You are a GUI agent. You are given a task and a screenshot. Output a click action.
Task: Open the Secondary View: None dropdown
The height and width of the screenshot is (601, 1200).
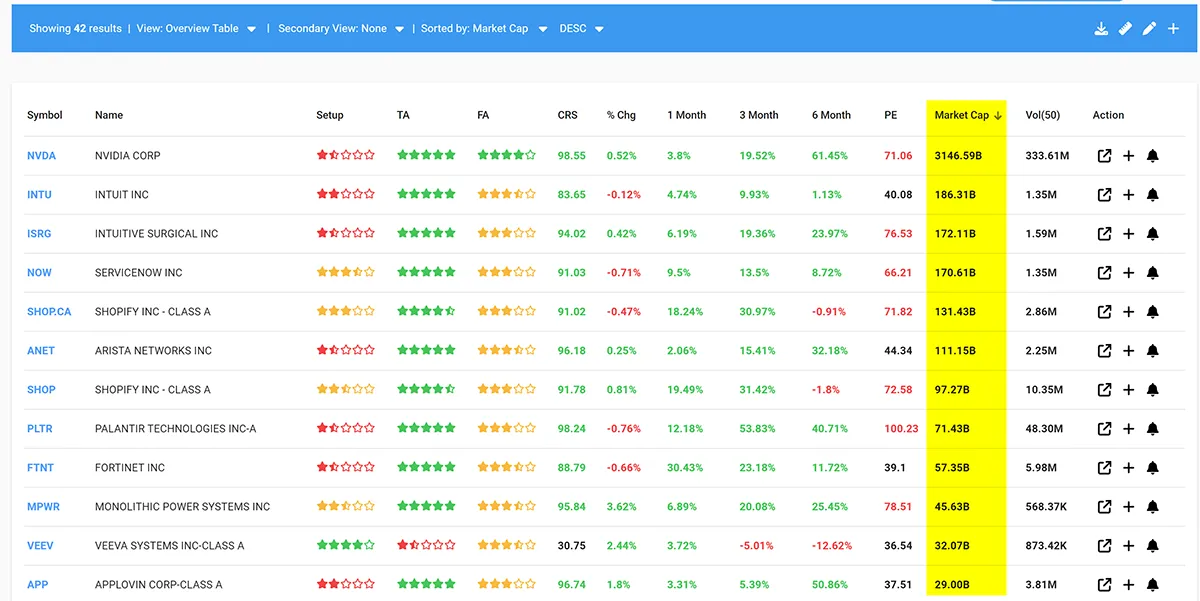pyautogui.click(x=341, y=29)
